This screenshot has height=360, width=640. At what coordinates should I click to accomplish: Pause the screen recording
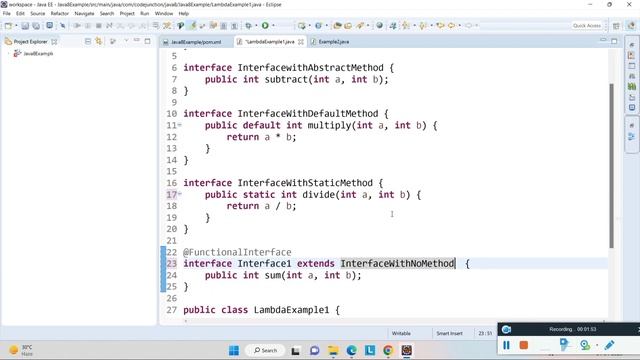[x=507, y=345]
